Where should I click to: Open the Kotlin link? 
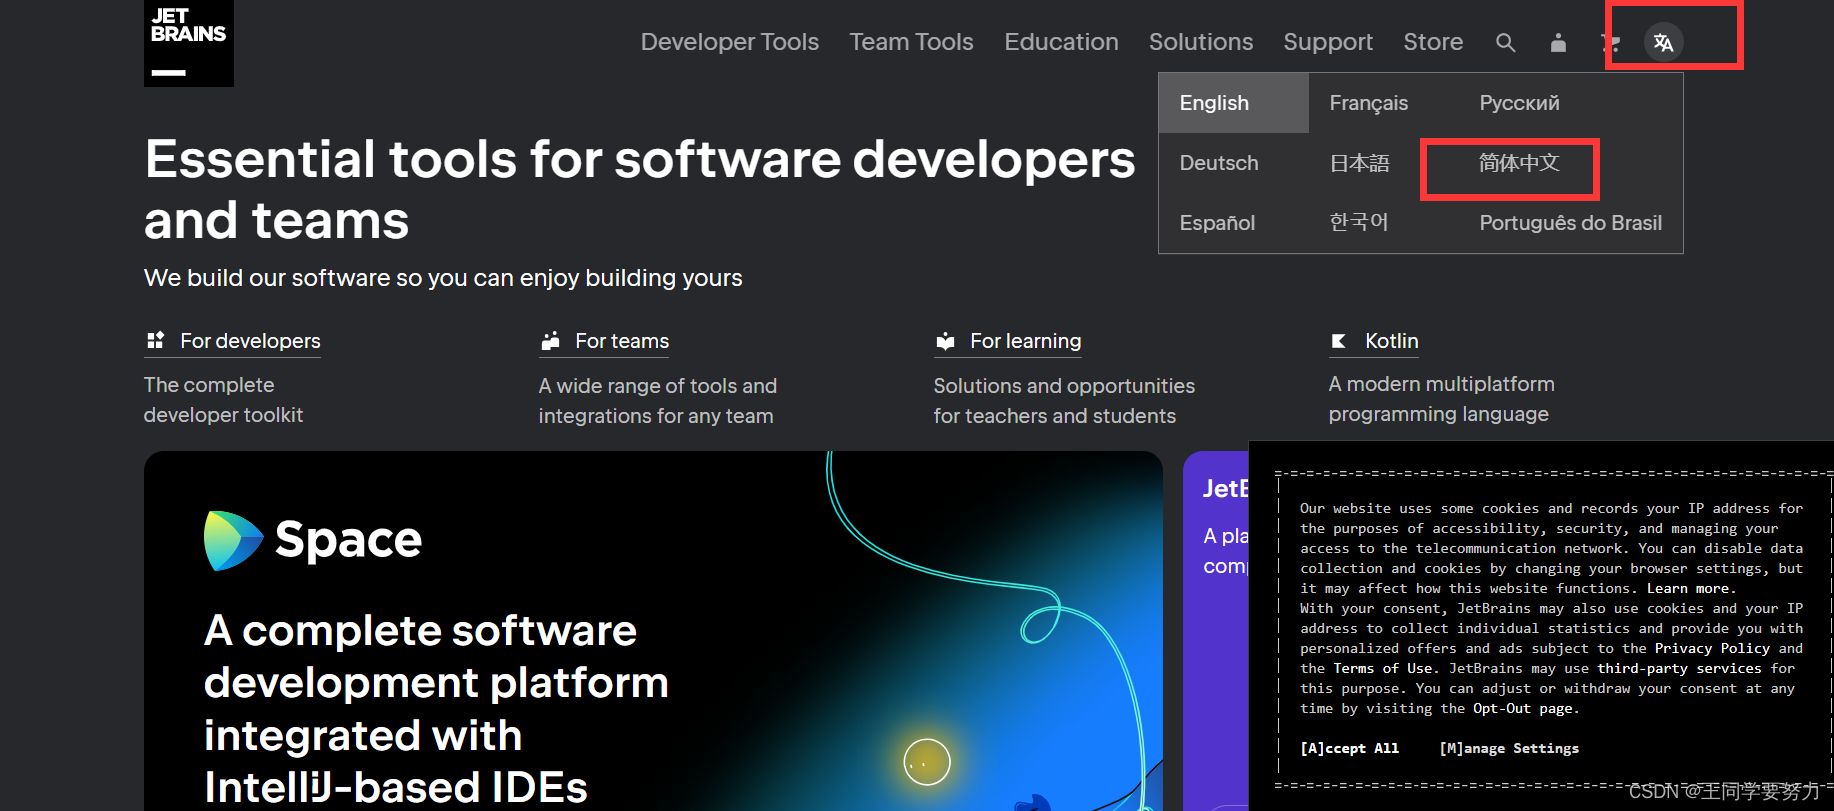[1392, 341]
